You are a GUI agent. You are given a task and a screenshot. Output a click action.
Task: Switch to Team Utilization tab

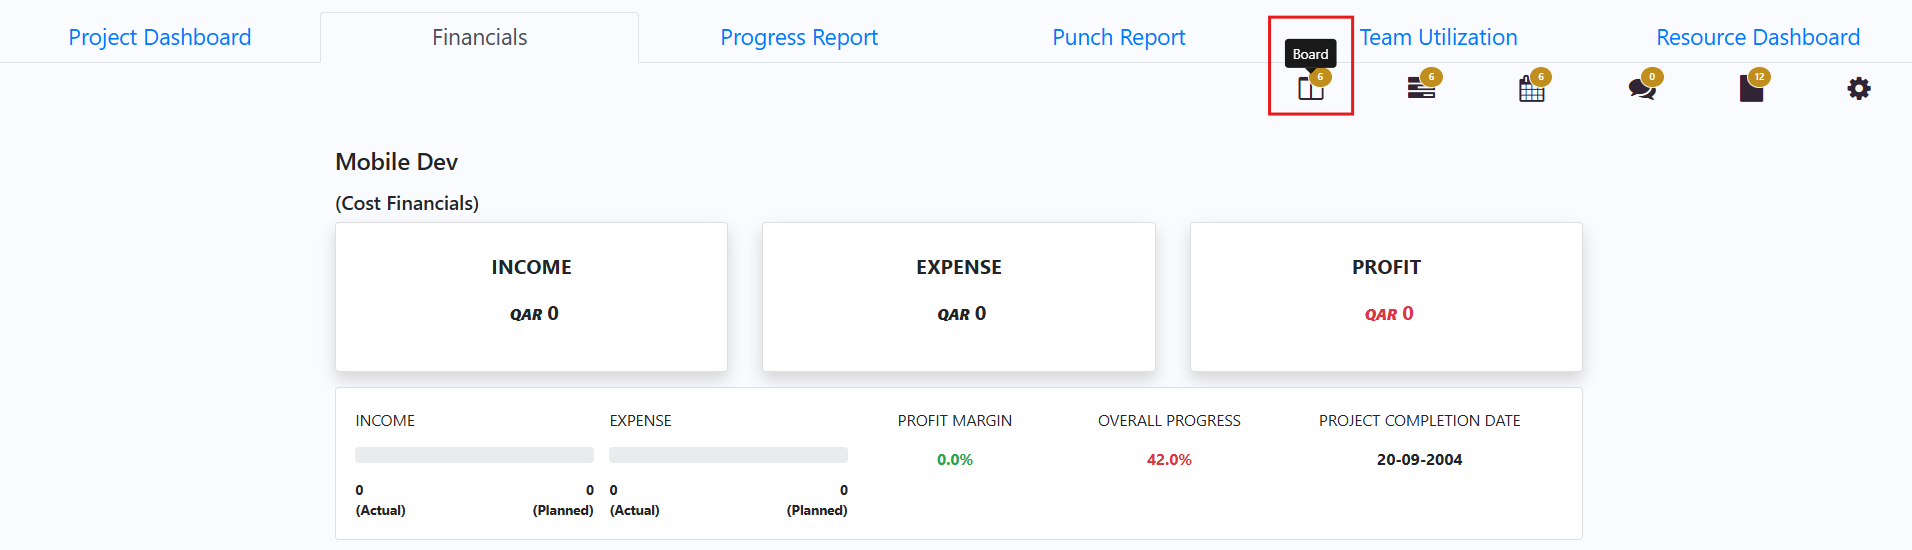[x=1438, y=37]
